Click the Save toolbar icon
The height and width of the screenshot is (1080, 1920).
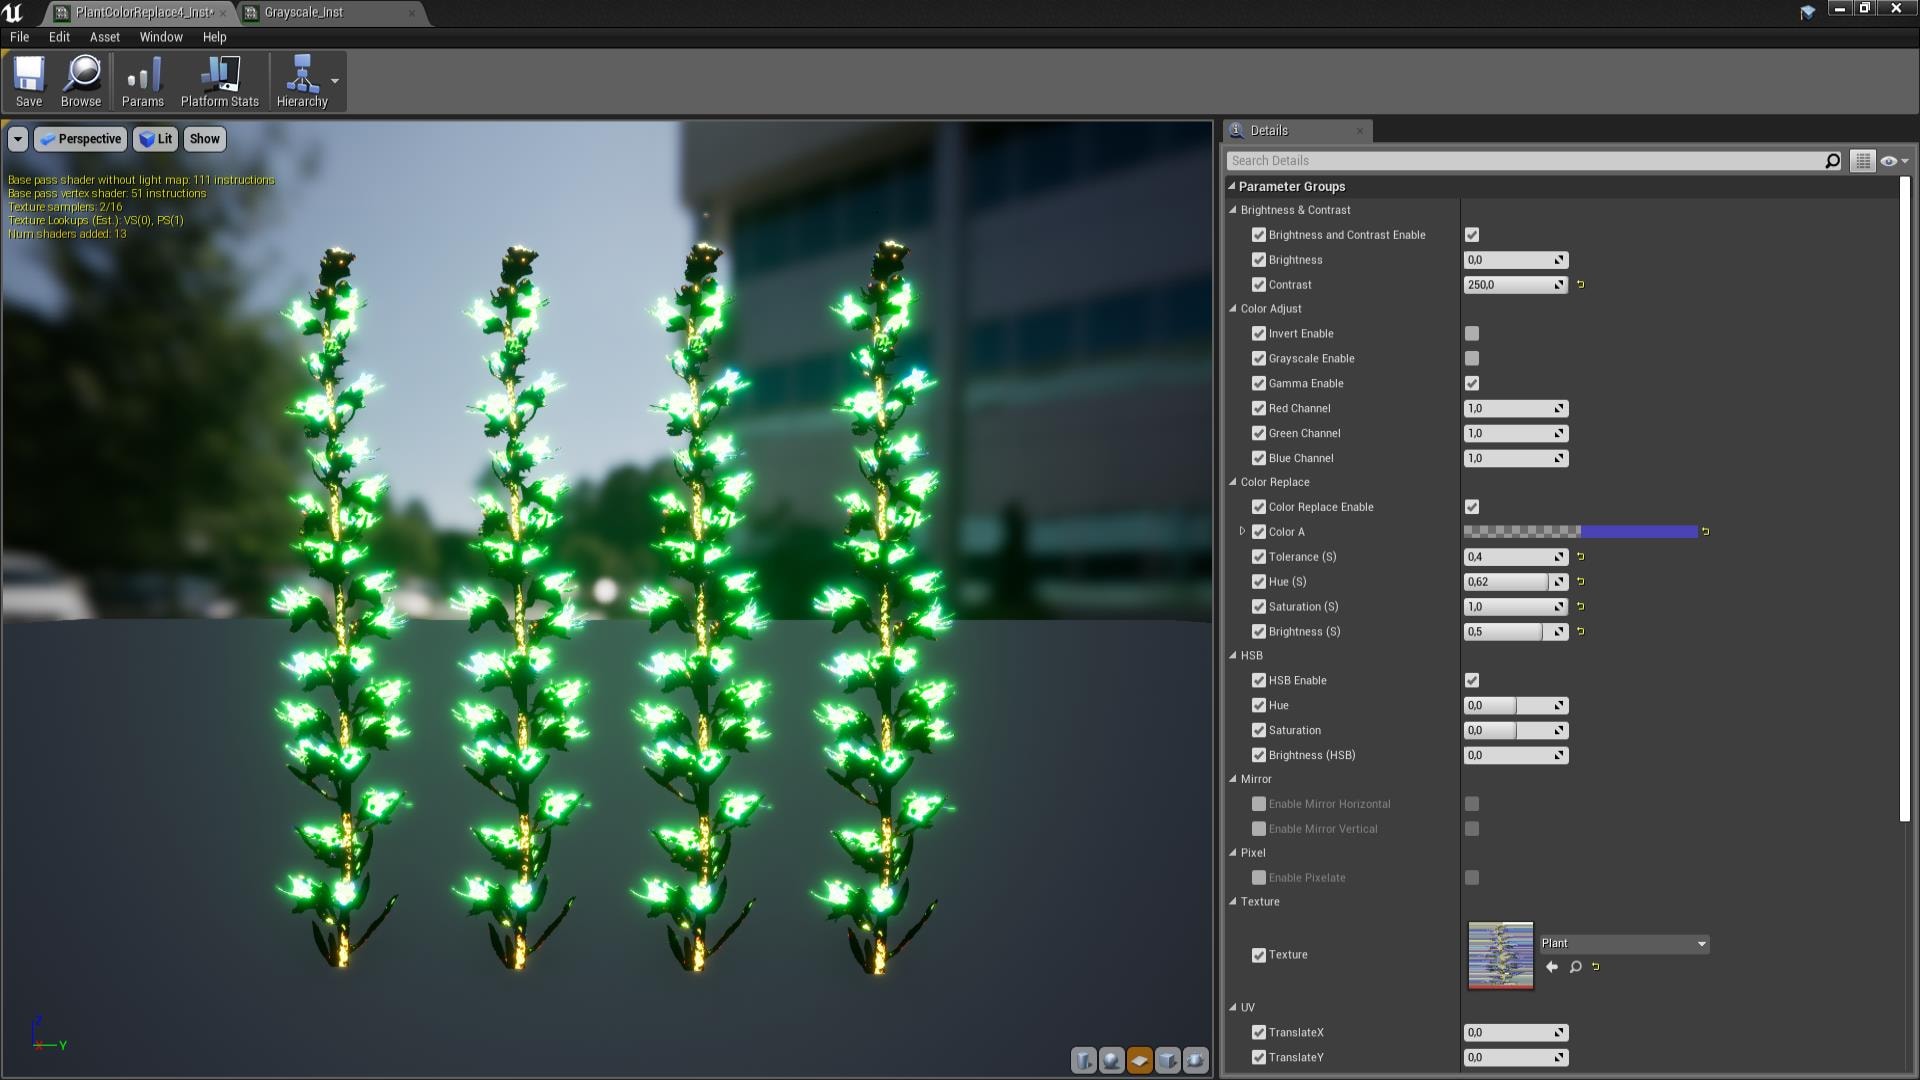(x=29, y=79)
